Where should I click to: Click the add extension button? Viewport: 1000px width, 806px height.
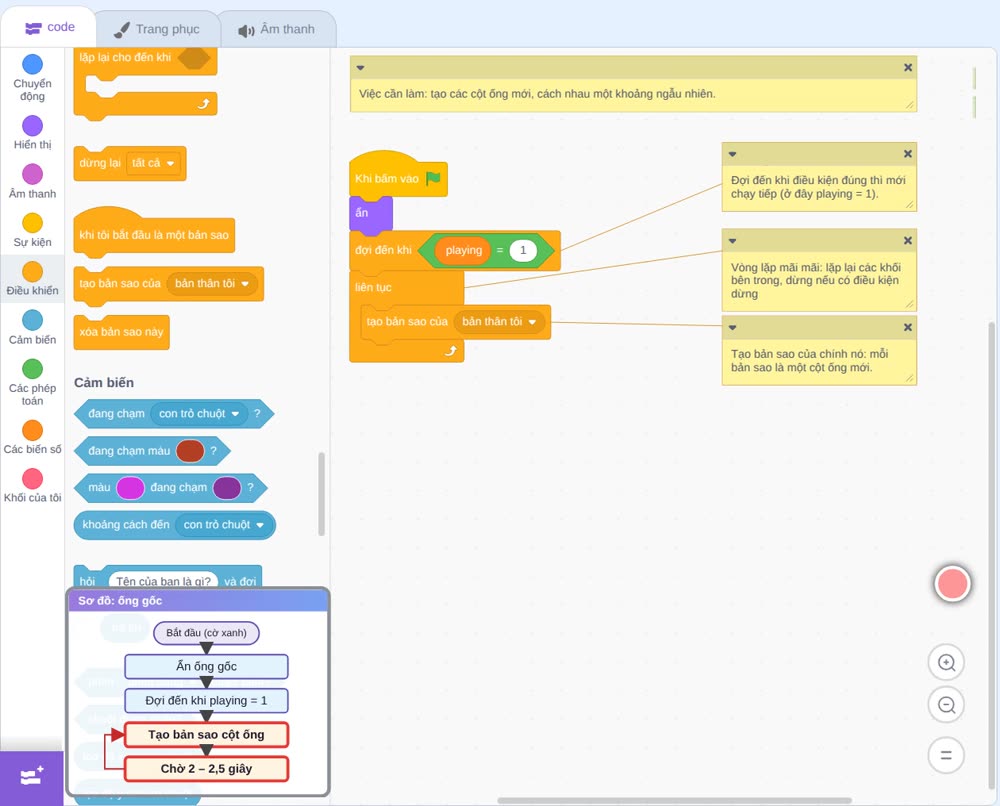click(32, 778)
